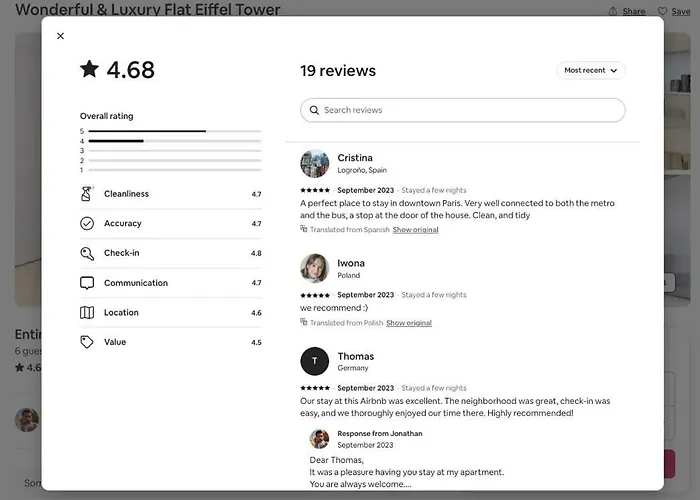
Task: Click the Cleanliness spray bottle icon
Action: tap(86, 194)
